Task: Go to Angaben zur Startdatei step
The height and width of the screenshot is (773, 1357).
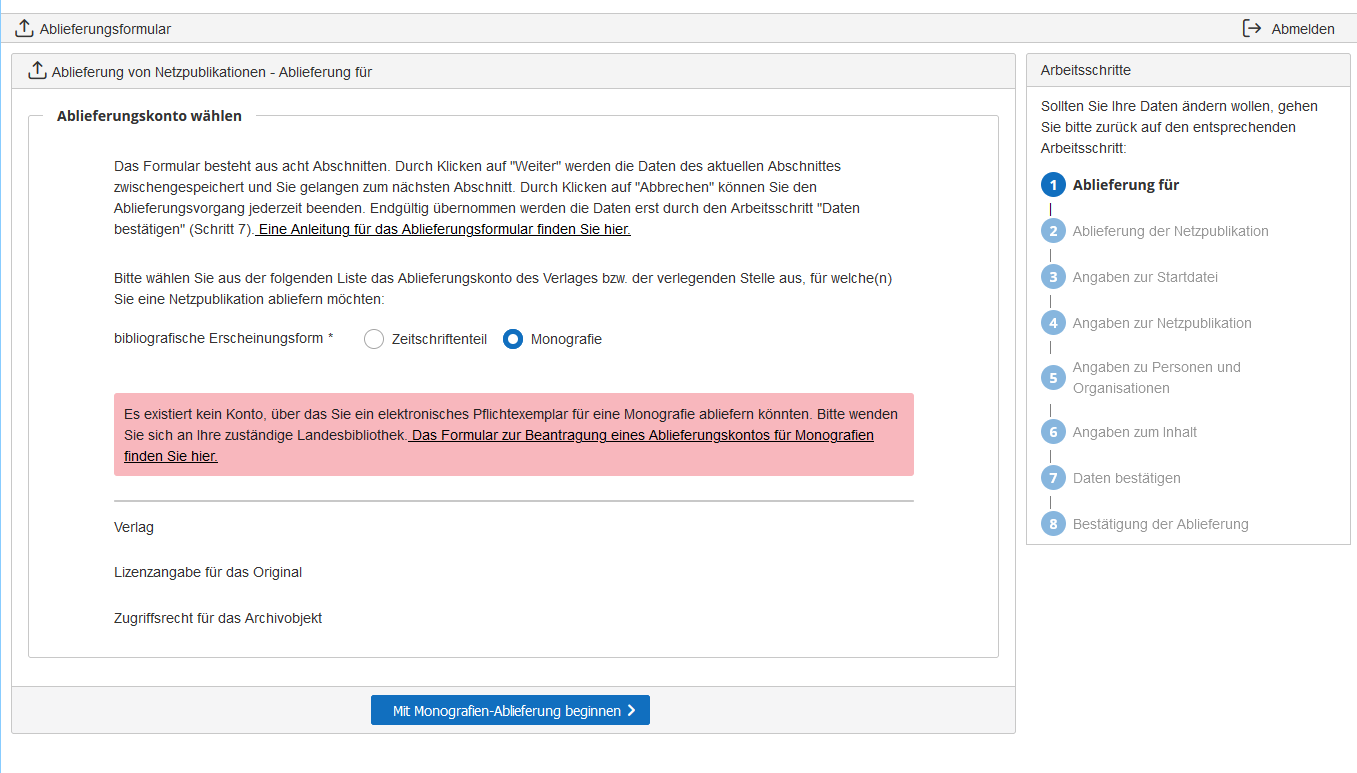Action: coord(1145,277)
